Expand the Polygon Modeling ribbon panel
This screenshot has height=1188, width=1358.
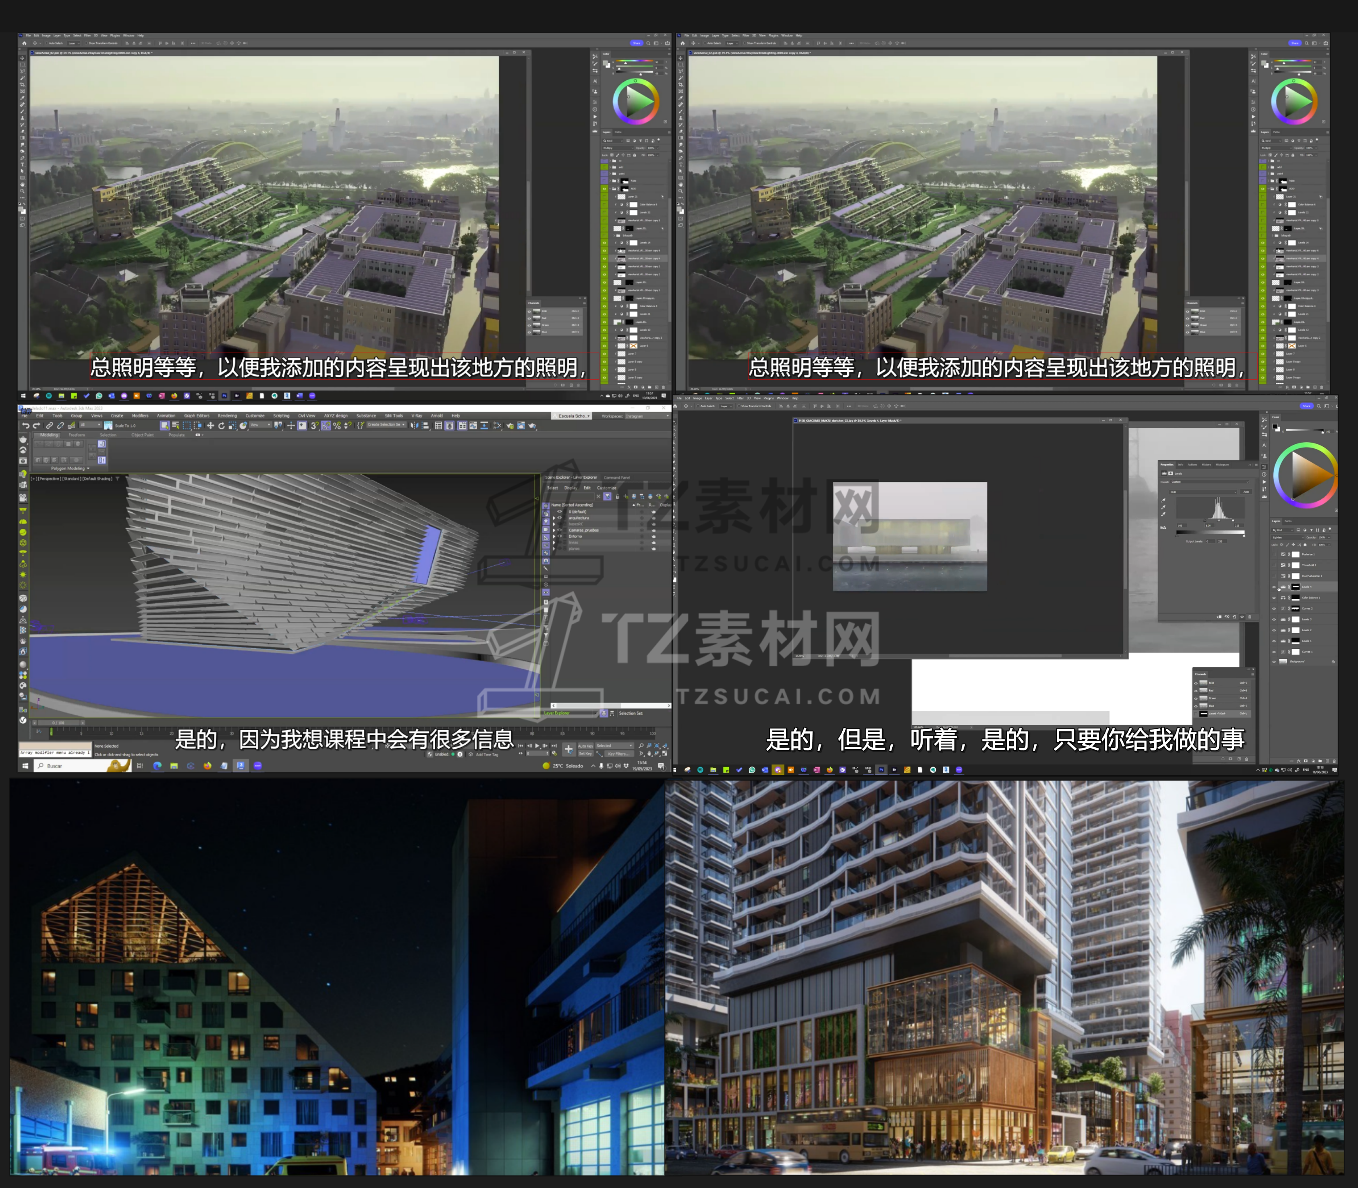click(70, 468)
